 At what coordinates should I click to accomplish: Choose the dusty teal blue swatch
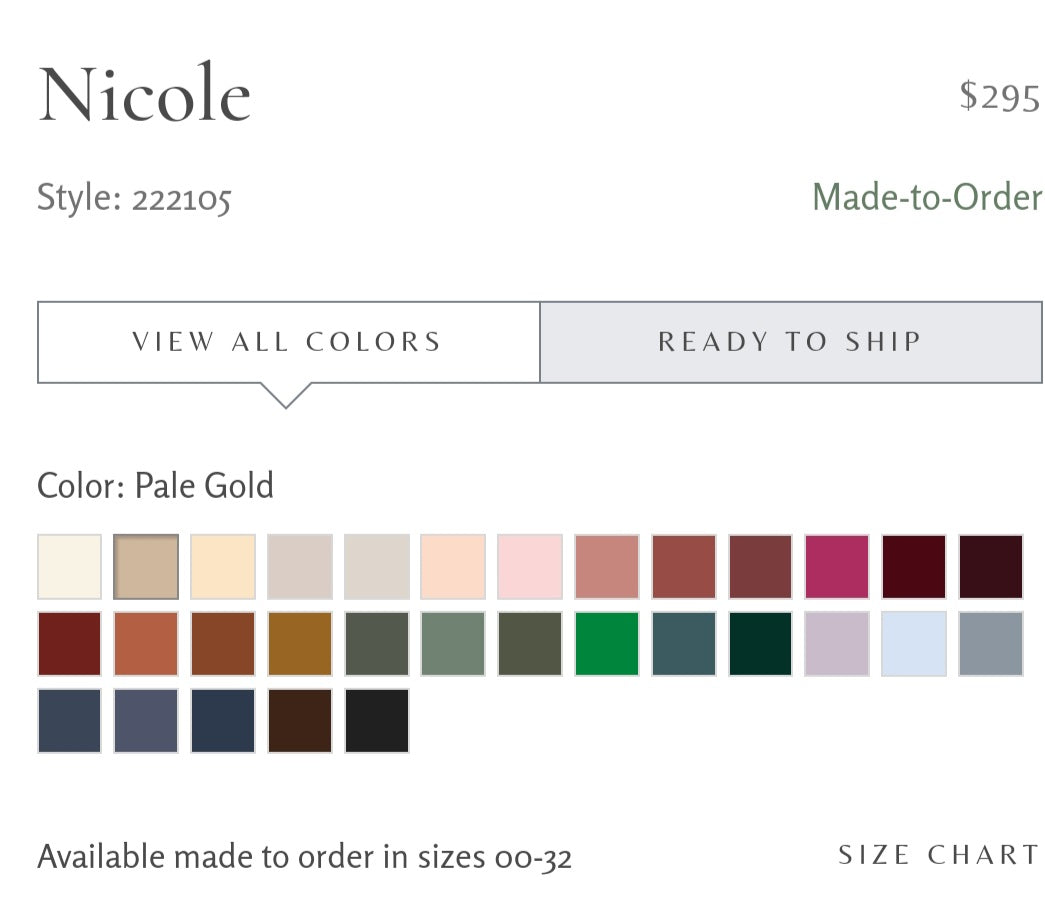pyautogui.click(x=684, y=644)
